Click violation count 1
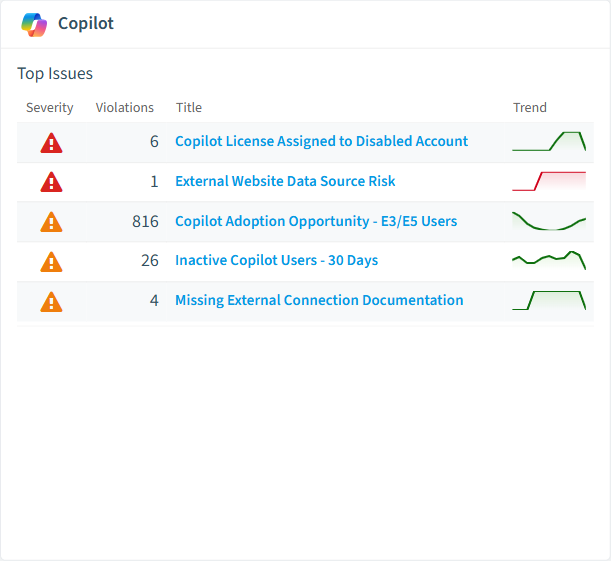This screenshot has height=561, width=611. (x=154, y=182)
